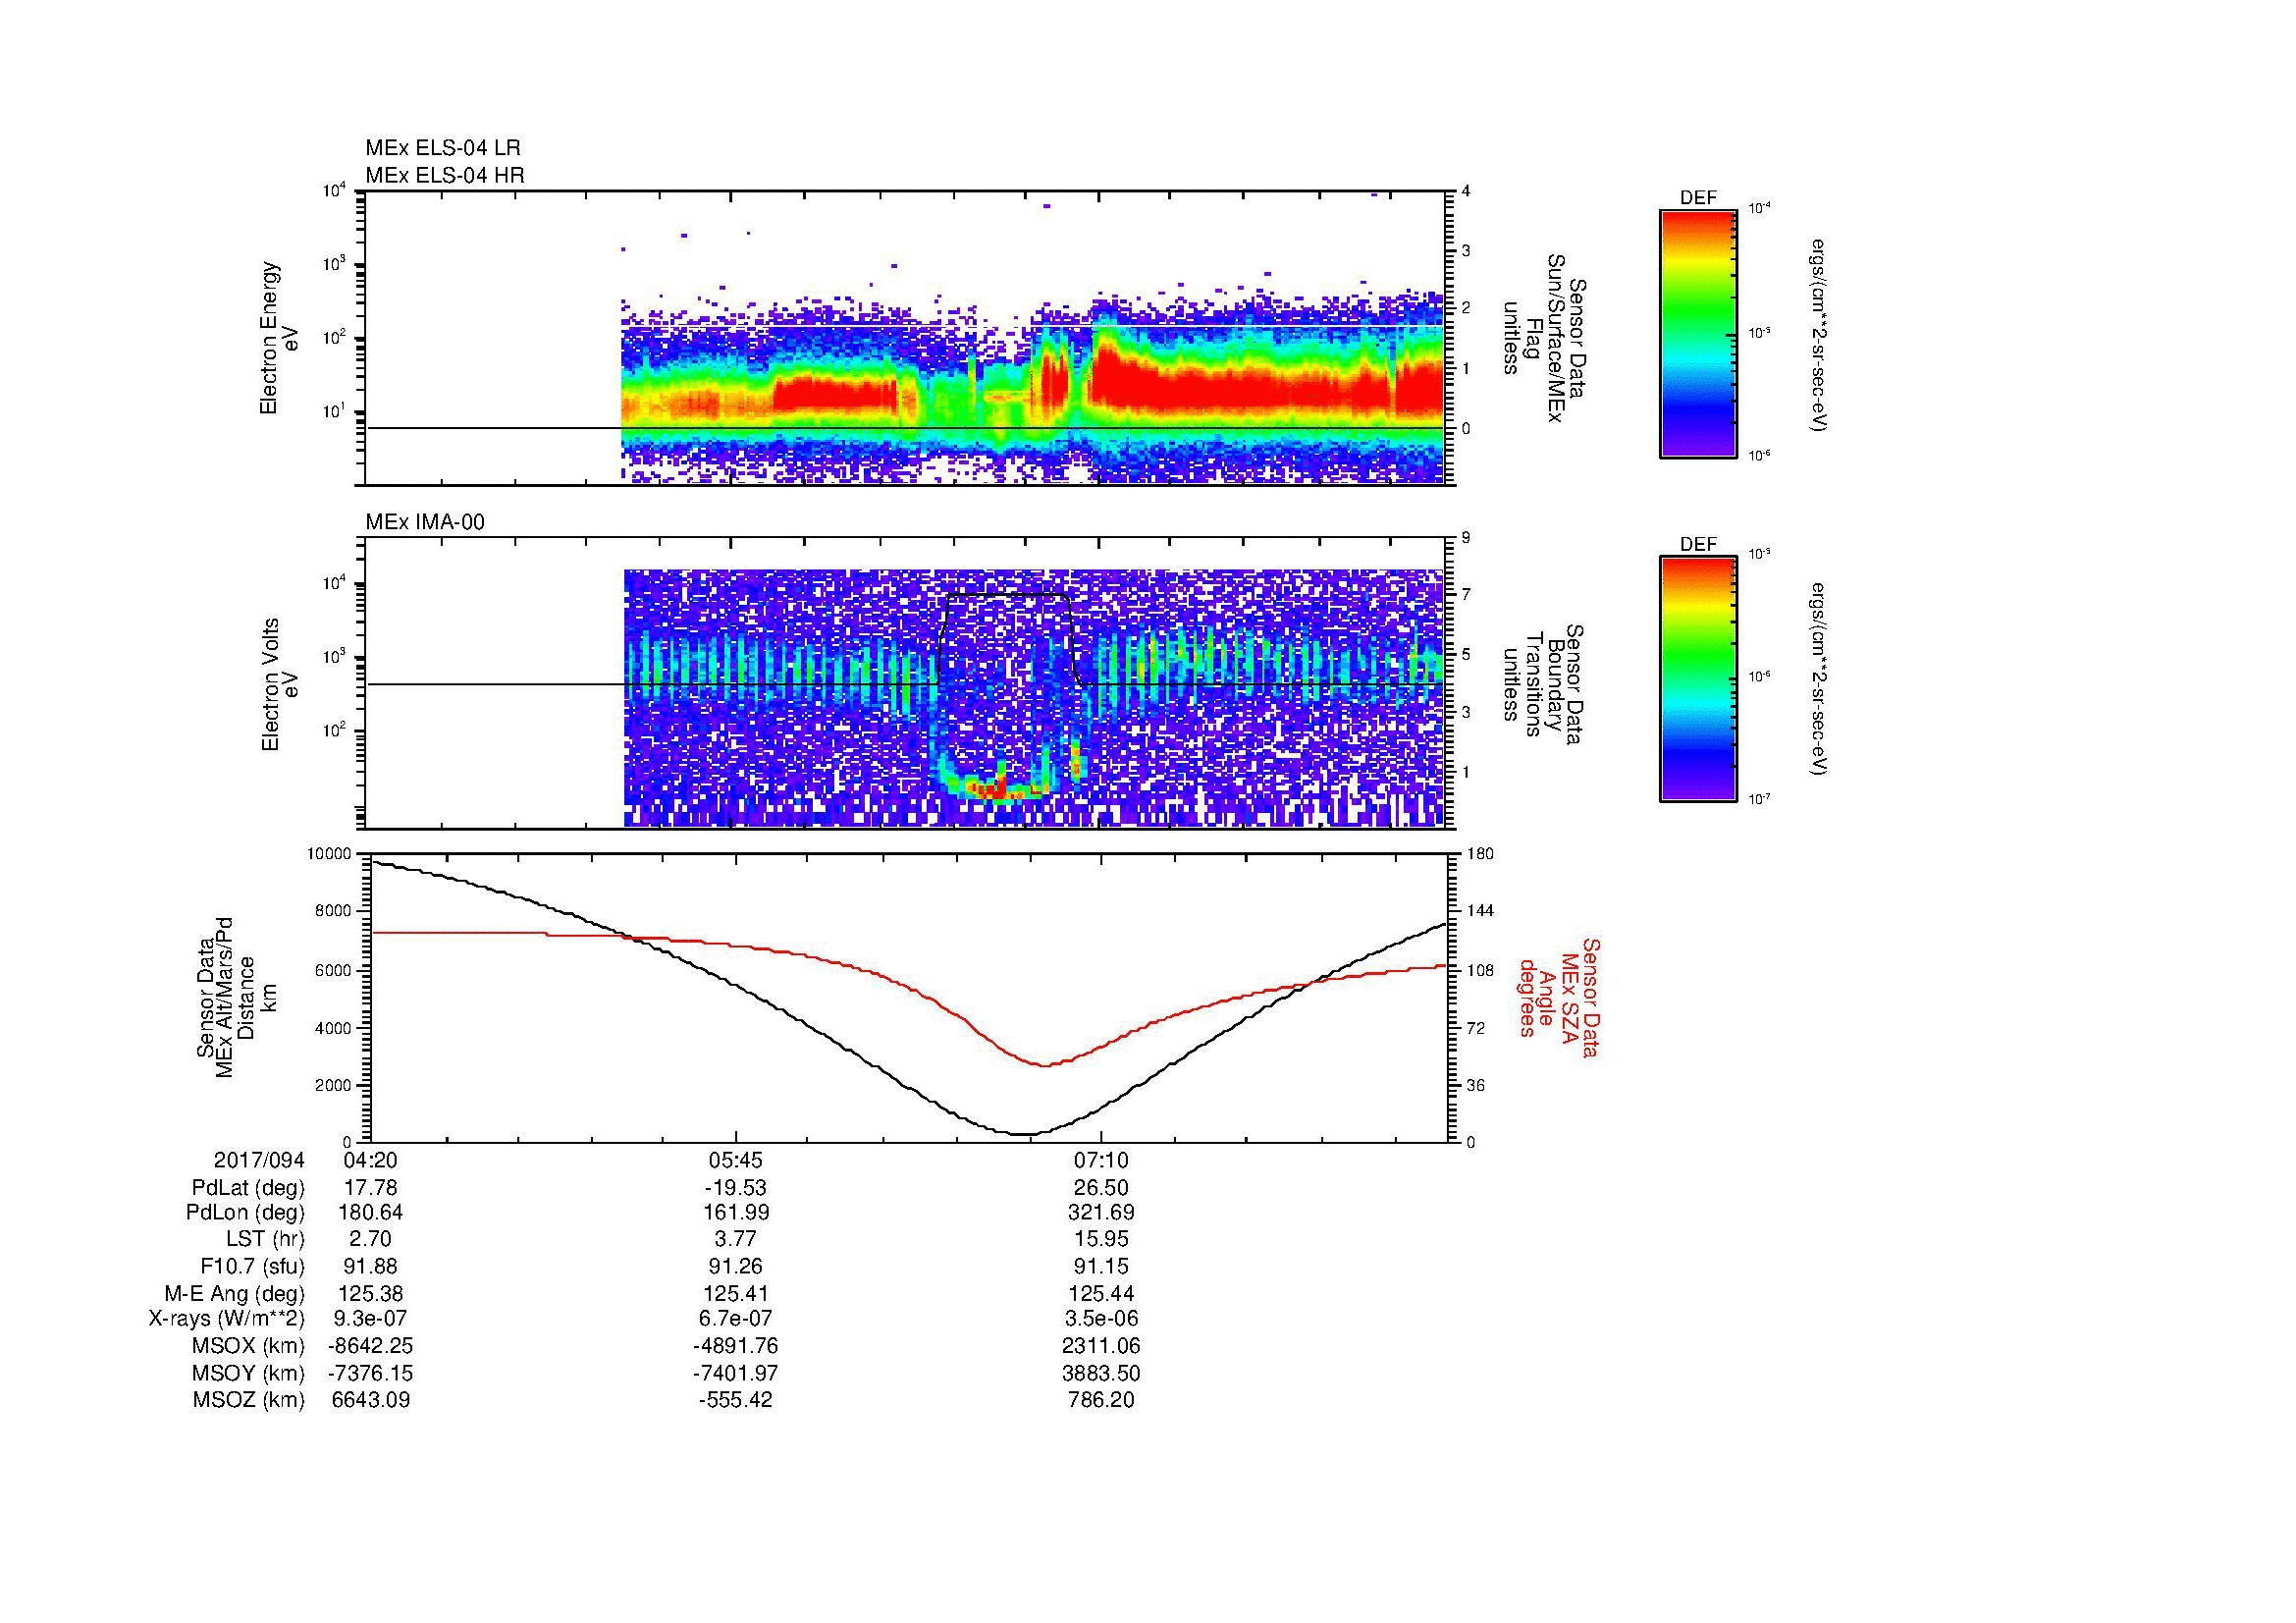Image resolution: width=2296 pixels, height=1623 pixels.
Task: Click the MSOY value '-7376.15'
Action: click(370, 1373)
